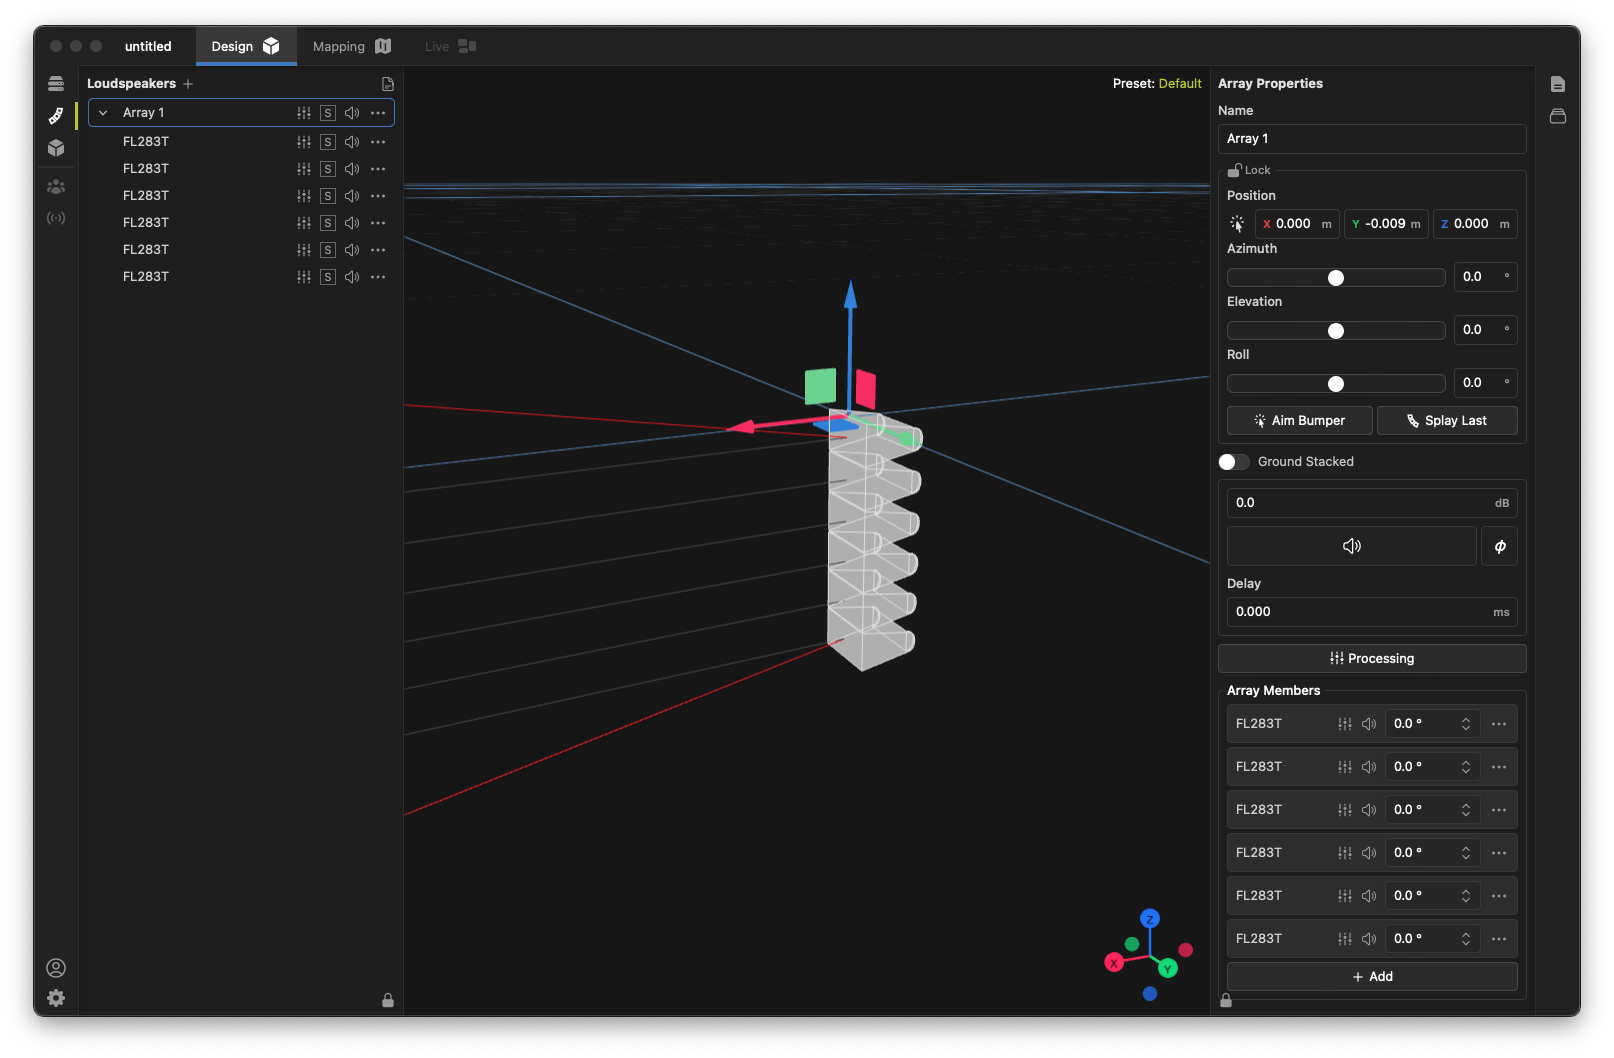Open settings gear in sidebar
1614x1058 pixels.
click(x=56, y=998)
